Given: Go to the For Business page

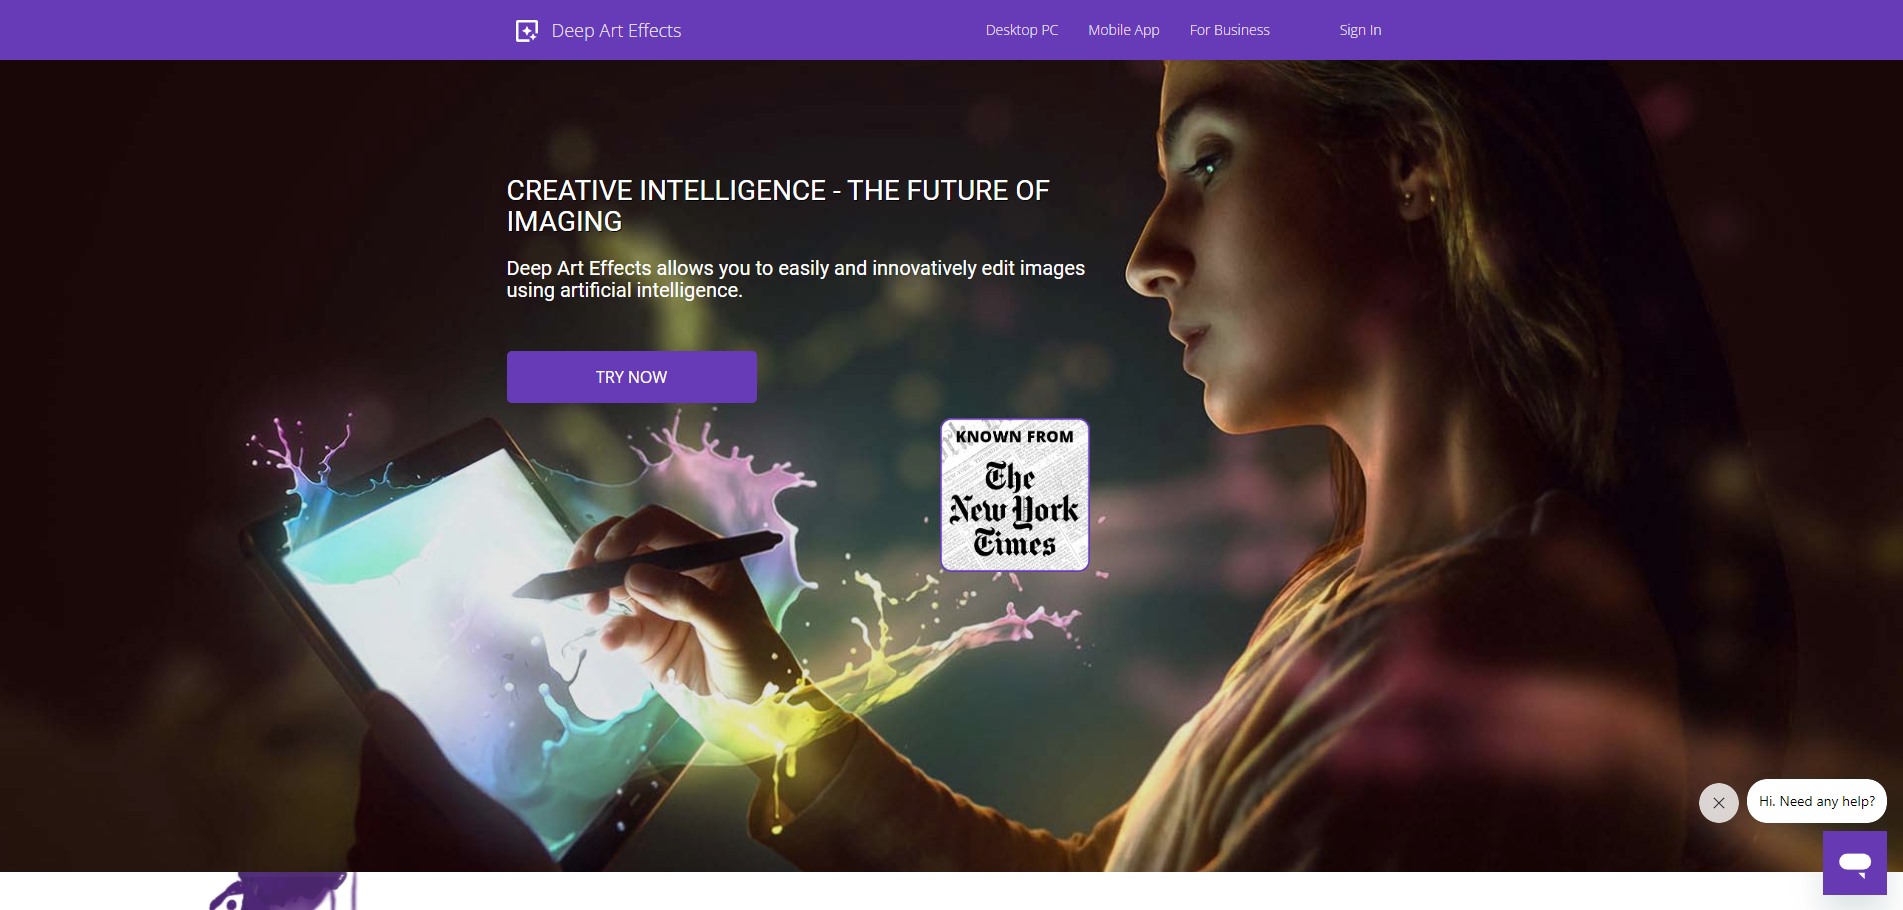Looking at the screenshot, I should point(1229,30).
